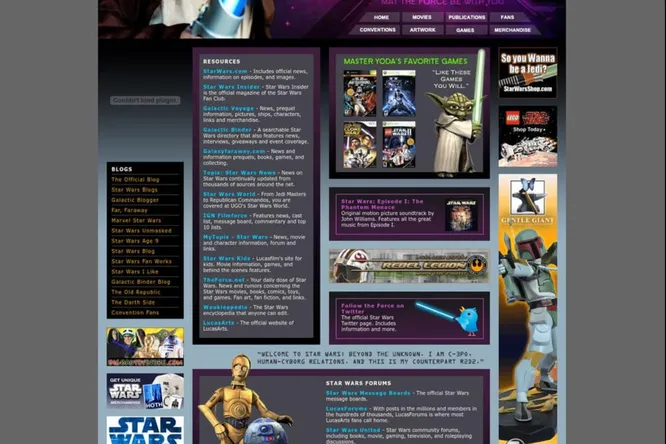Viewport: 666px width, 444px height.
Task: Open Star Wars Age 9 blog
Action: coord(135,241)
